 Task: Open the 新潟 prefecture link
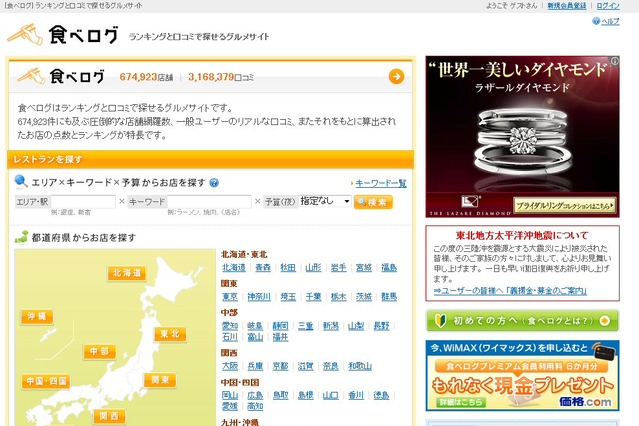(x=331, y=326)
